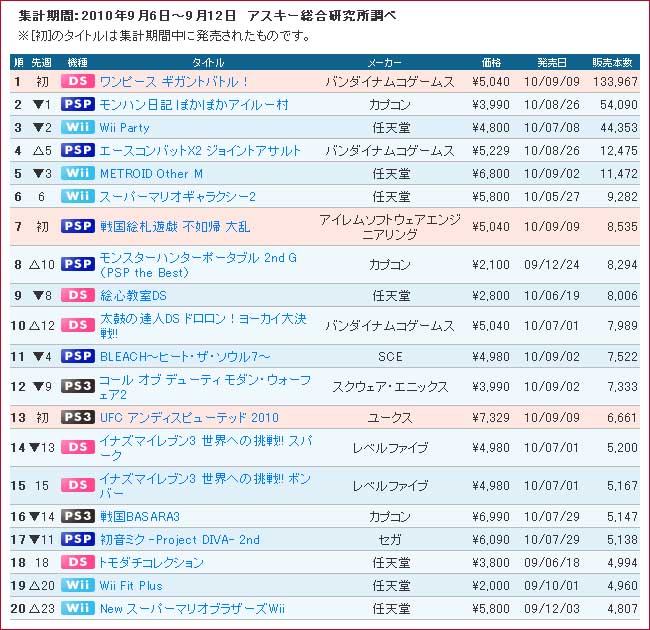Open the モンハン日記 ぽかぽかアイルー村 link
650x630 pixels.
[x=194, y=104]
